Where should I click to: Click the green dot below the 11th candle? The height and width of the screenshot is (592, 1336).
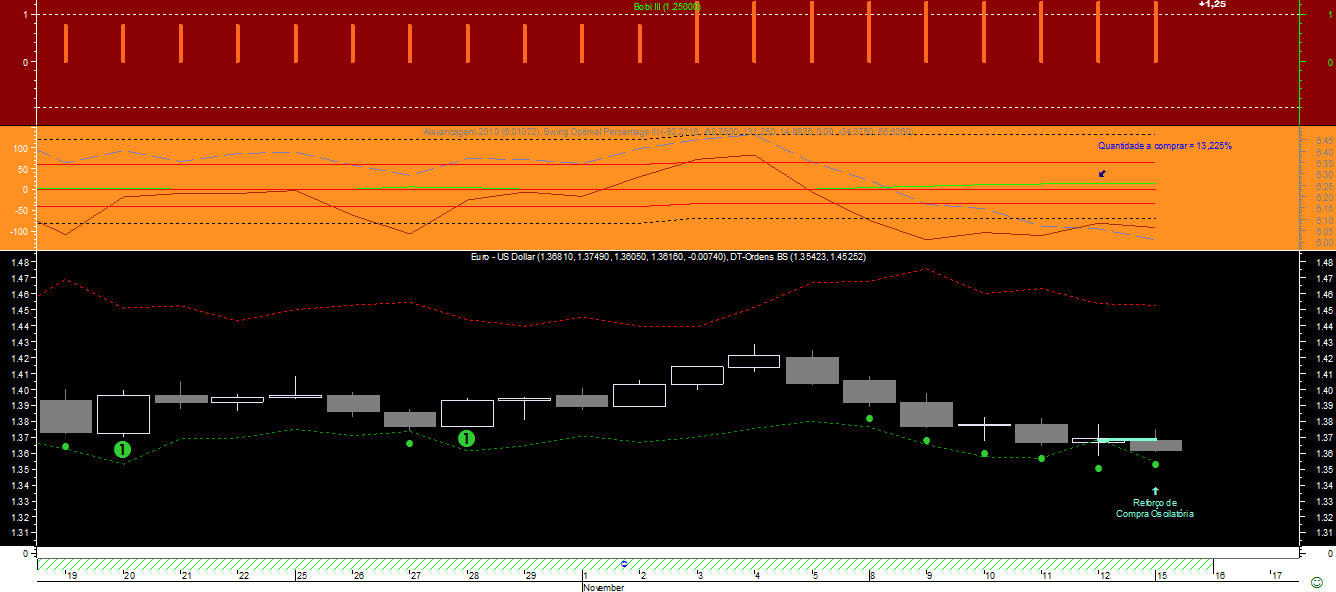pos(1041,458)
